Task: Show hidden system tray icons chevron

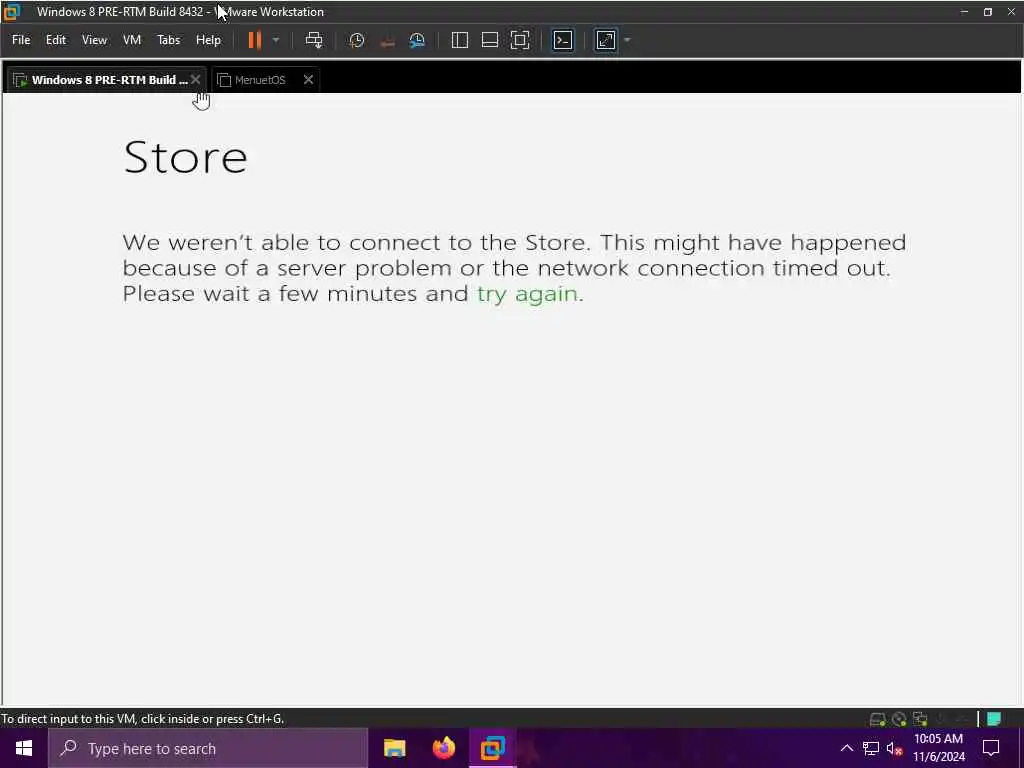Action: pyautogui.click(x=846, y=748)
